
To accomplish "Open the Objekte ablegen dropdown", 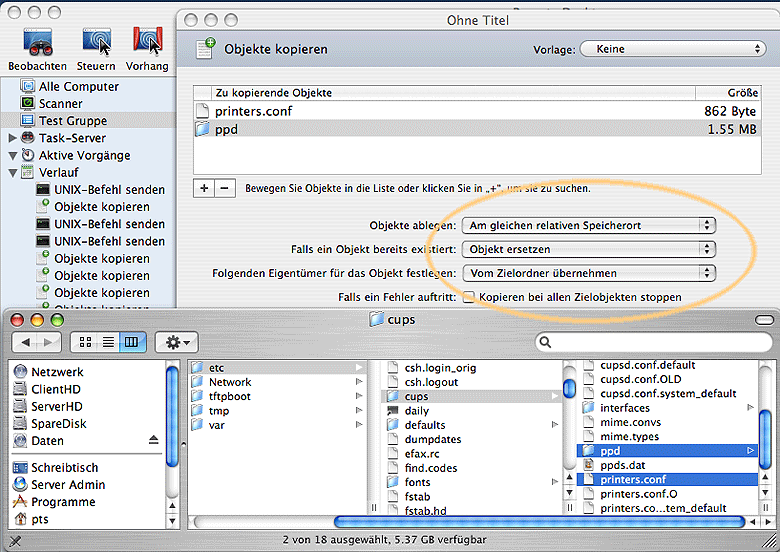I will [590, 225].
